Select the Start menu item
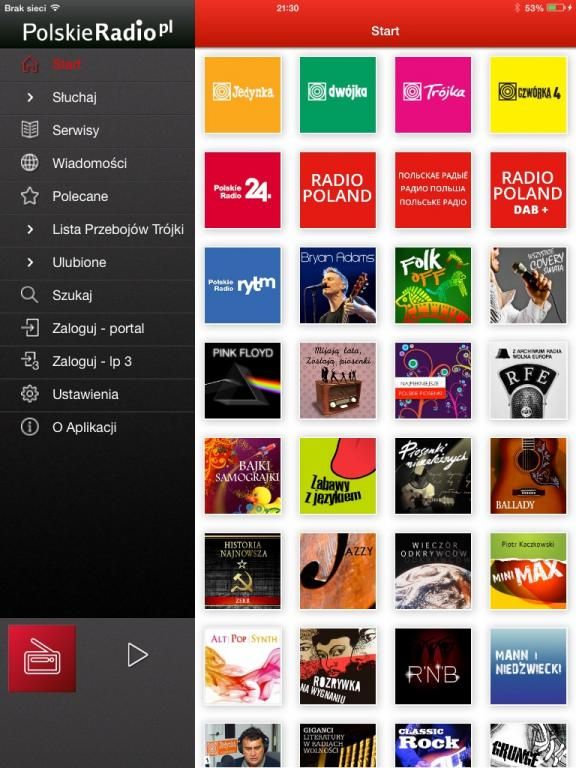 [97, 64]
